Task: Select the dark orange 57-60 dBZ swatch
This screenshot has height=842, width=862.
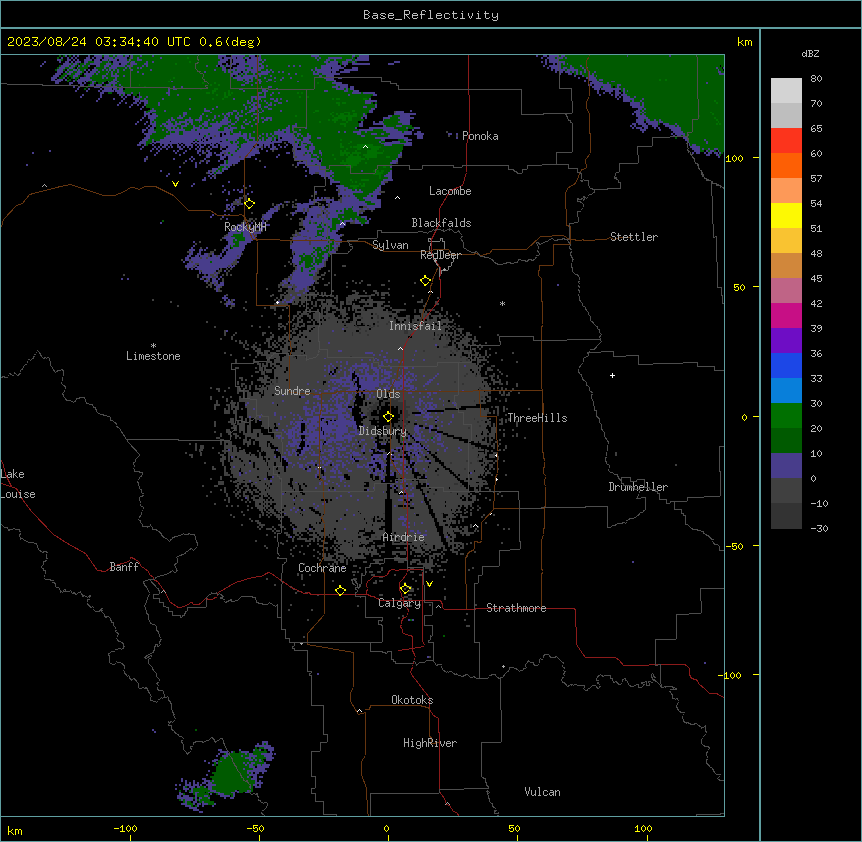Action: pos(786,165)
